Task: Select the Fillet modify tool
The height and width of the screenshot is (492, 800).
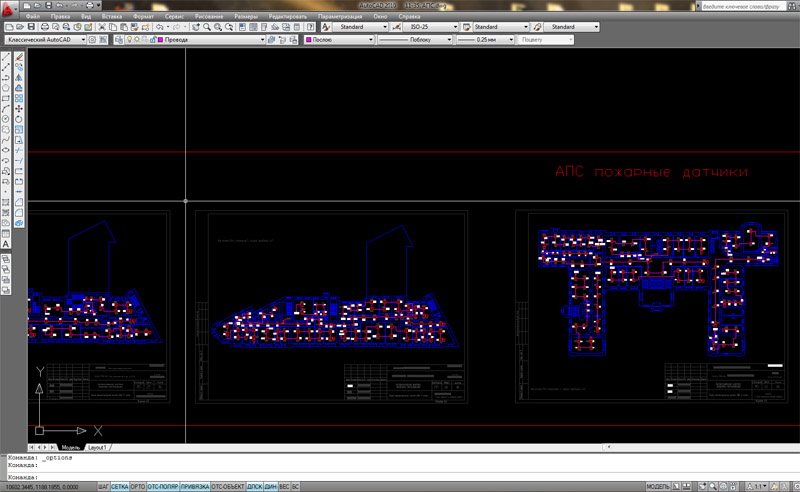Action: pos(19,213)
